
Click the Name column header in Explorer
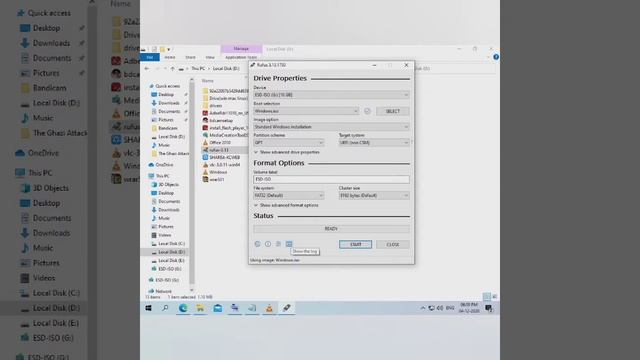coord(208,81)
